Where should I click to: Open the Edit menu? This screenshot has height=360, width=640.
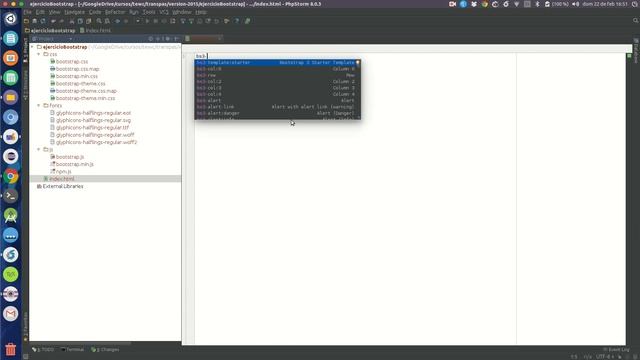[40, 12]
